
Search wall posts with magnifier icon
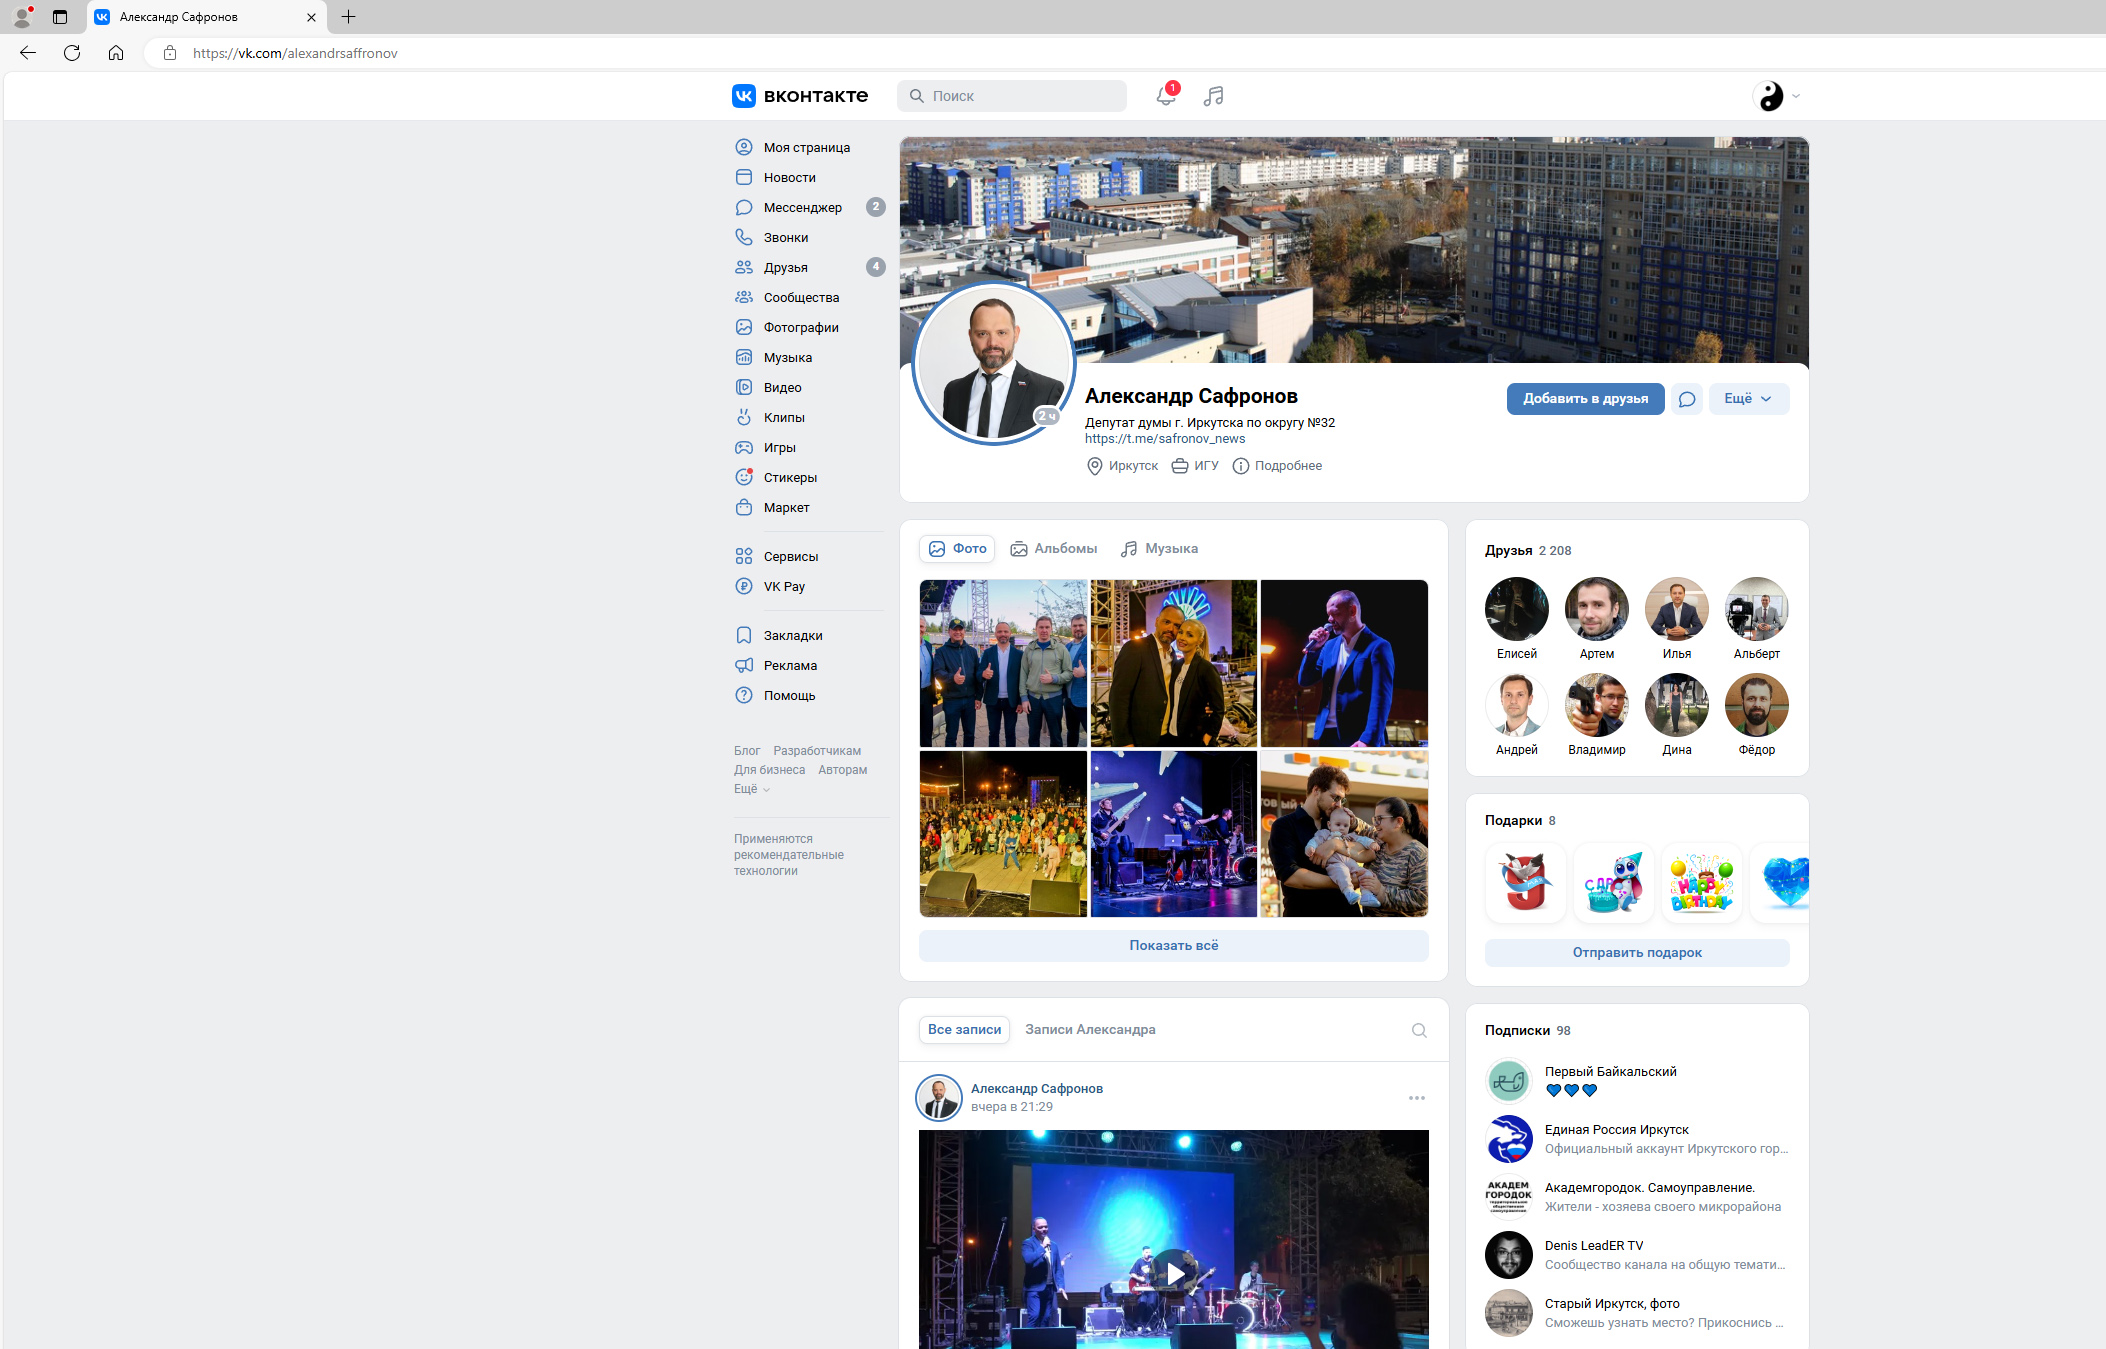[1419, 1030]
